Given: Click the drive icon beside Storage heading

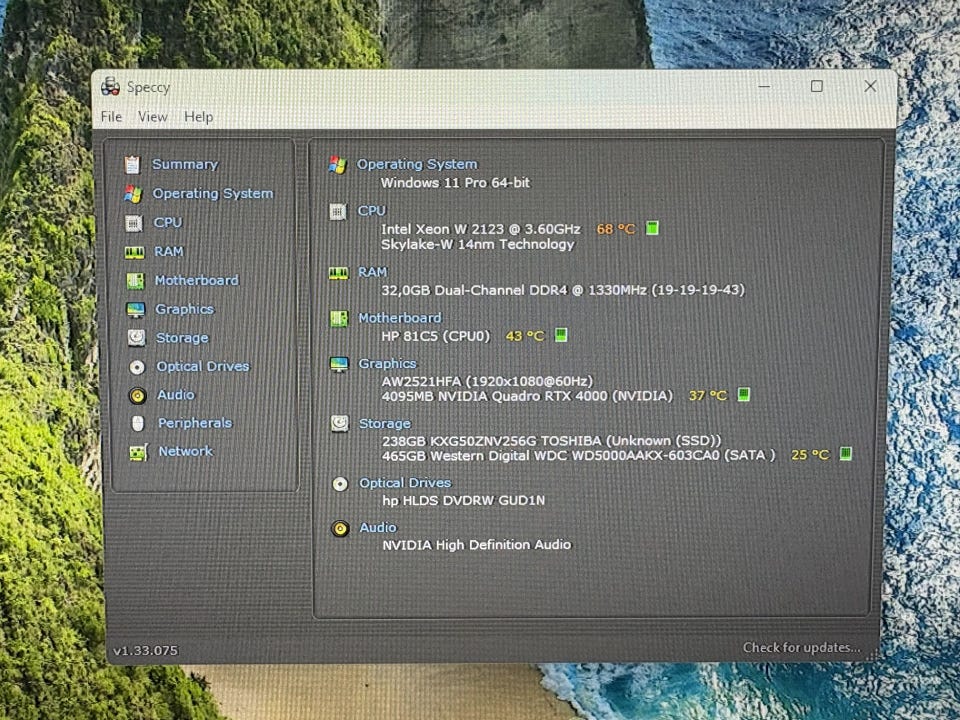Looking at the screenshot, I should click(x=339, y=423).
